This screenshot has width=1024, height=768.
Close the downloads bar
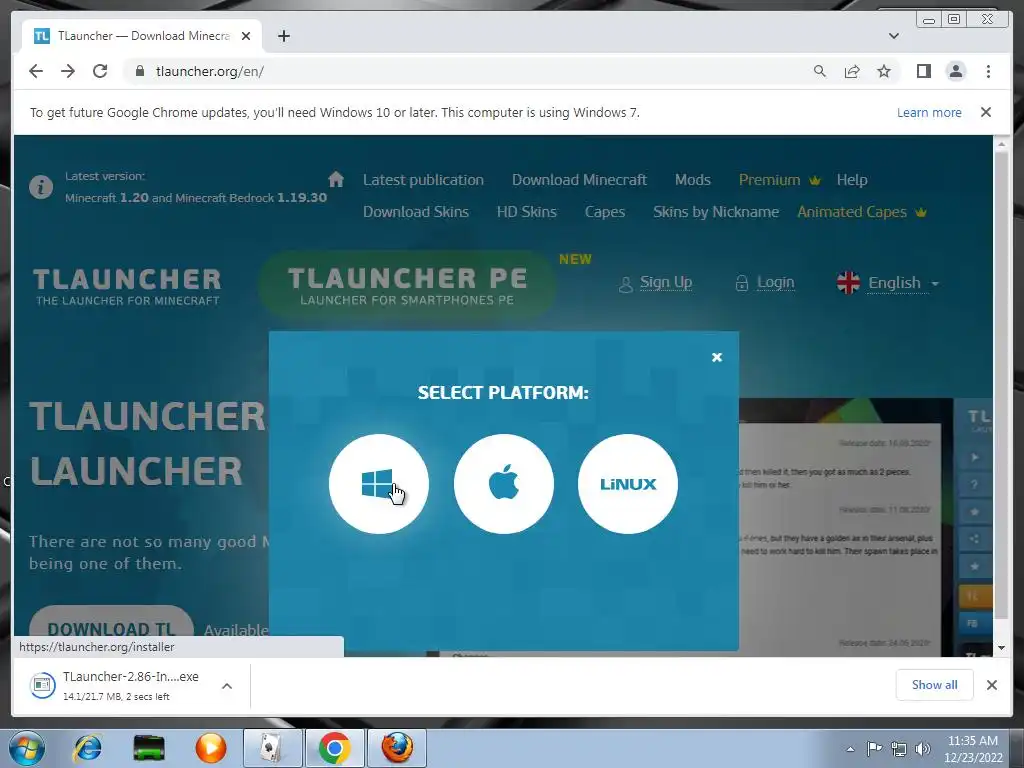coord(991,684)
